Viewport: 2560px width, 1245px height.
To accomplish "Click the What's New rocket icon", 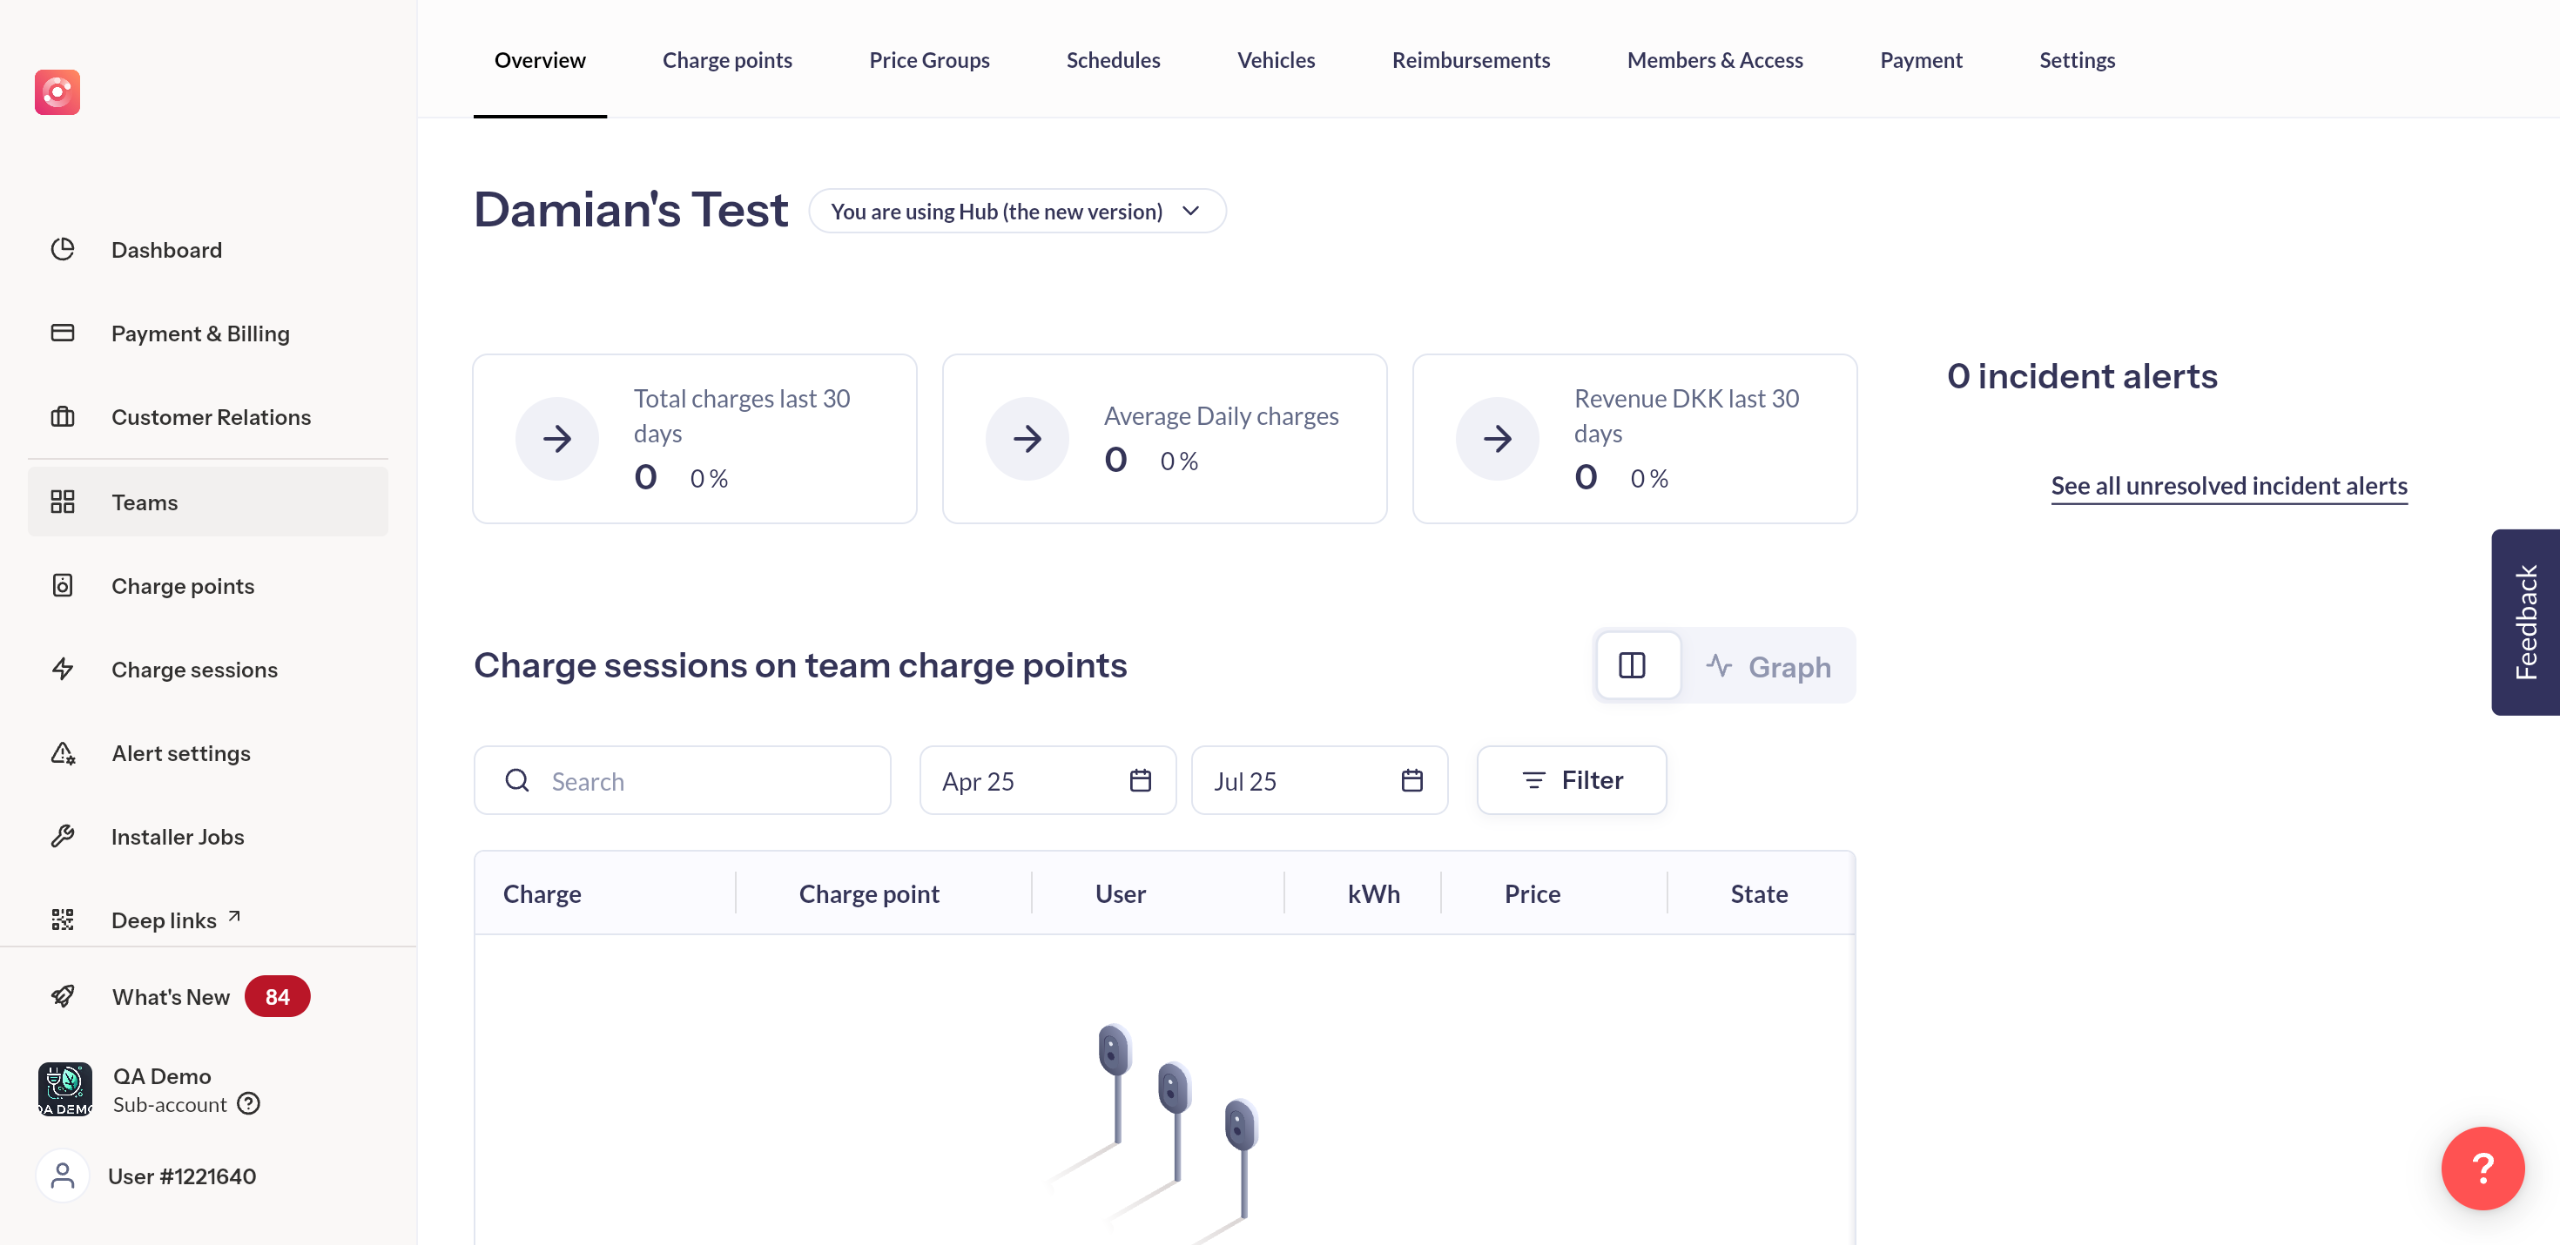I will [x=63, y=997].
